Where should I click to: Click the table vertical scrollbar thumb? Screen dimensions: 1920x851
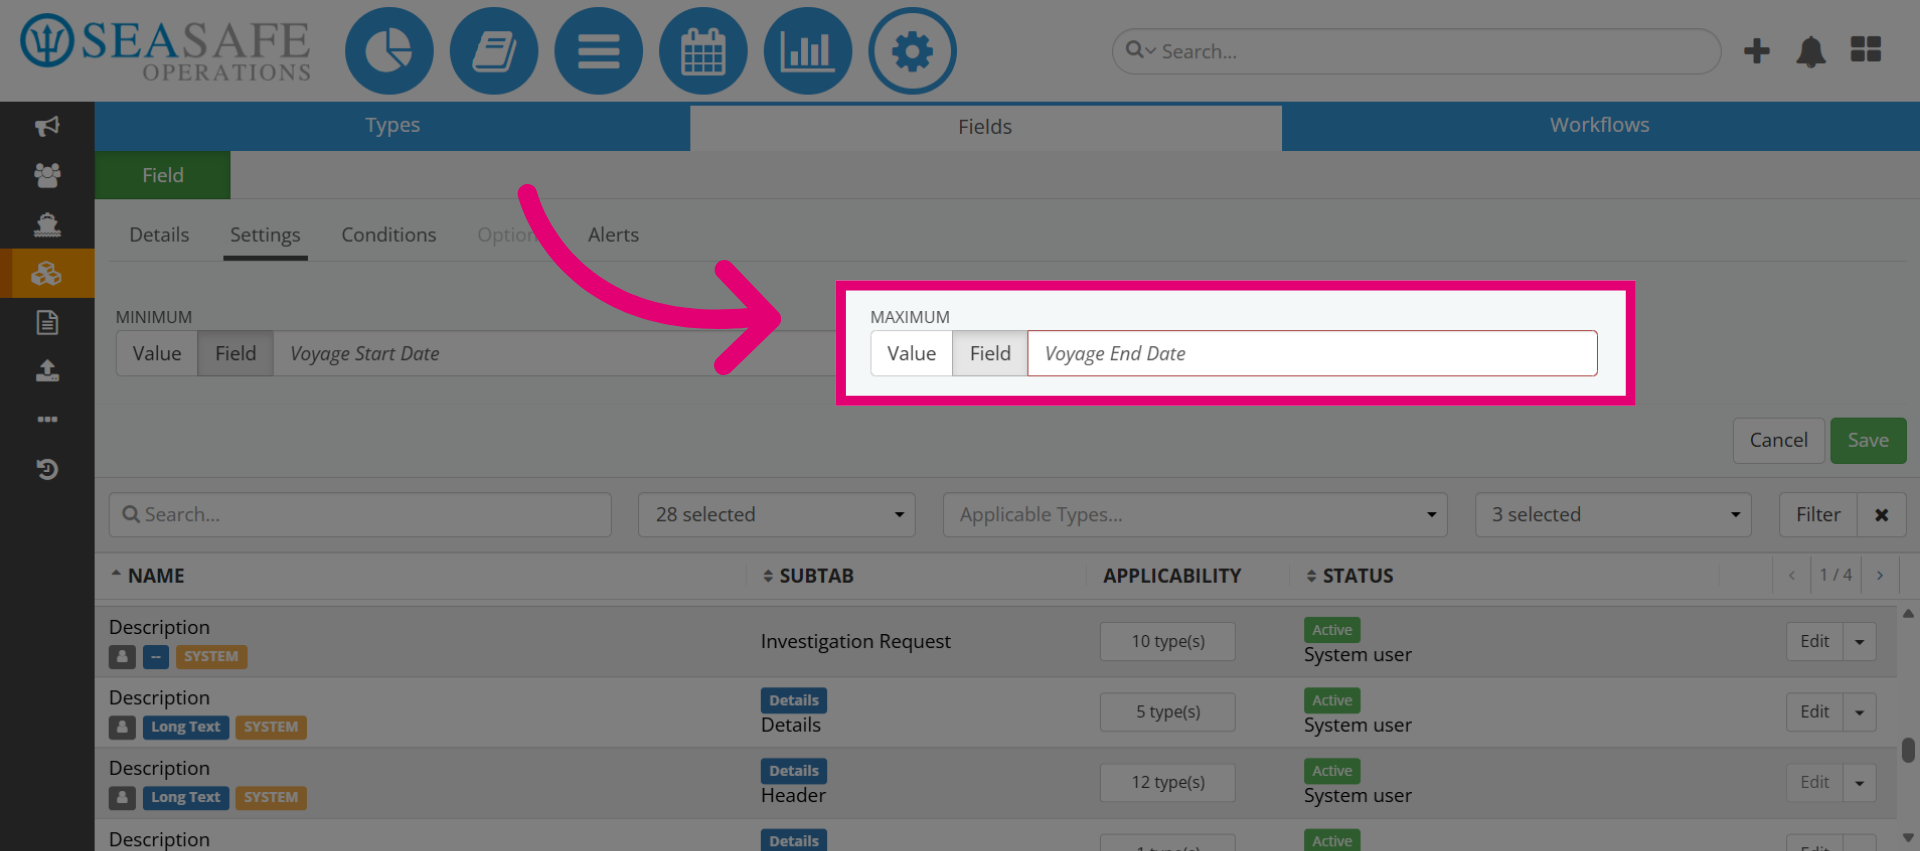1908,750
